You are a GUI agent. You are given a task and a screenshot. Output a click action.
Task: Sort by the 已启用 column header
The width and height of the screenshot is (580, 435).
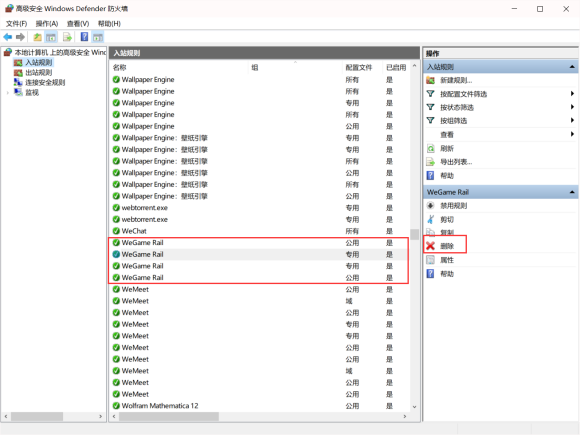click(396, 67)
